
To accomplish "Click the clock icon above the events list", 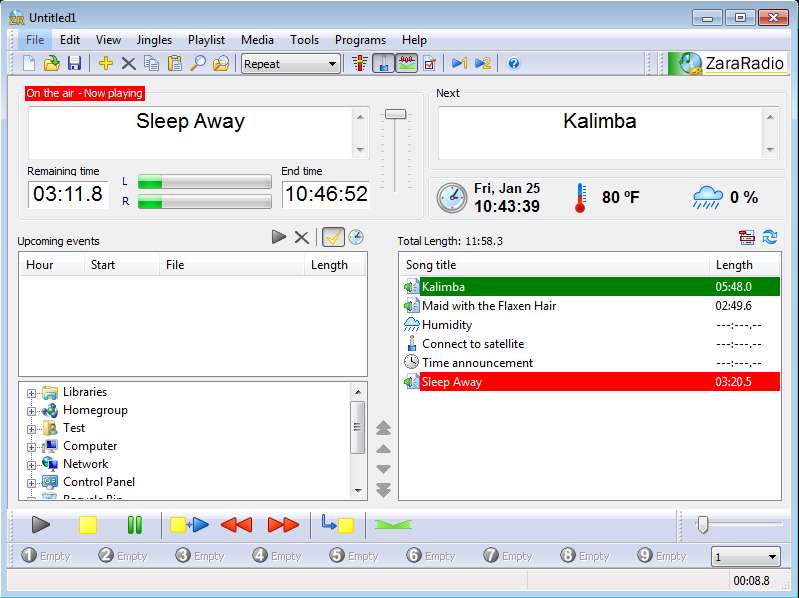I will (356, 237).
